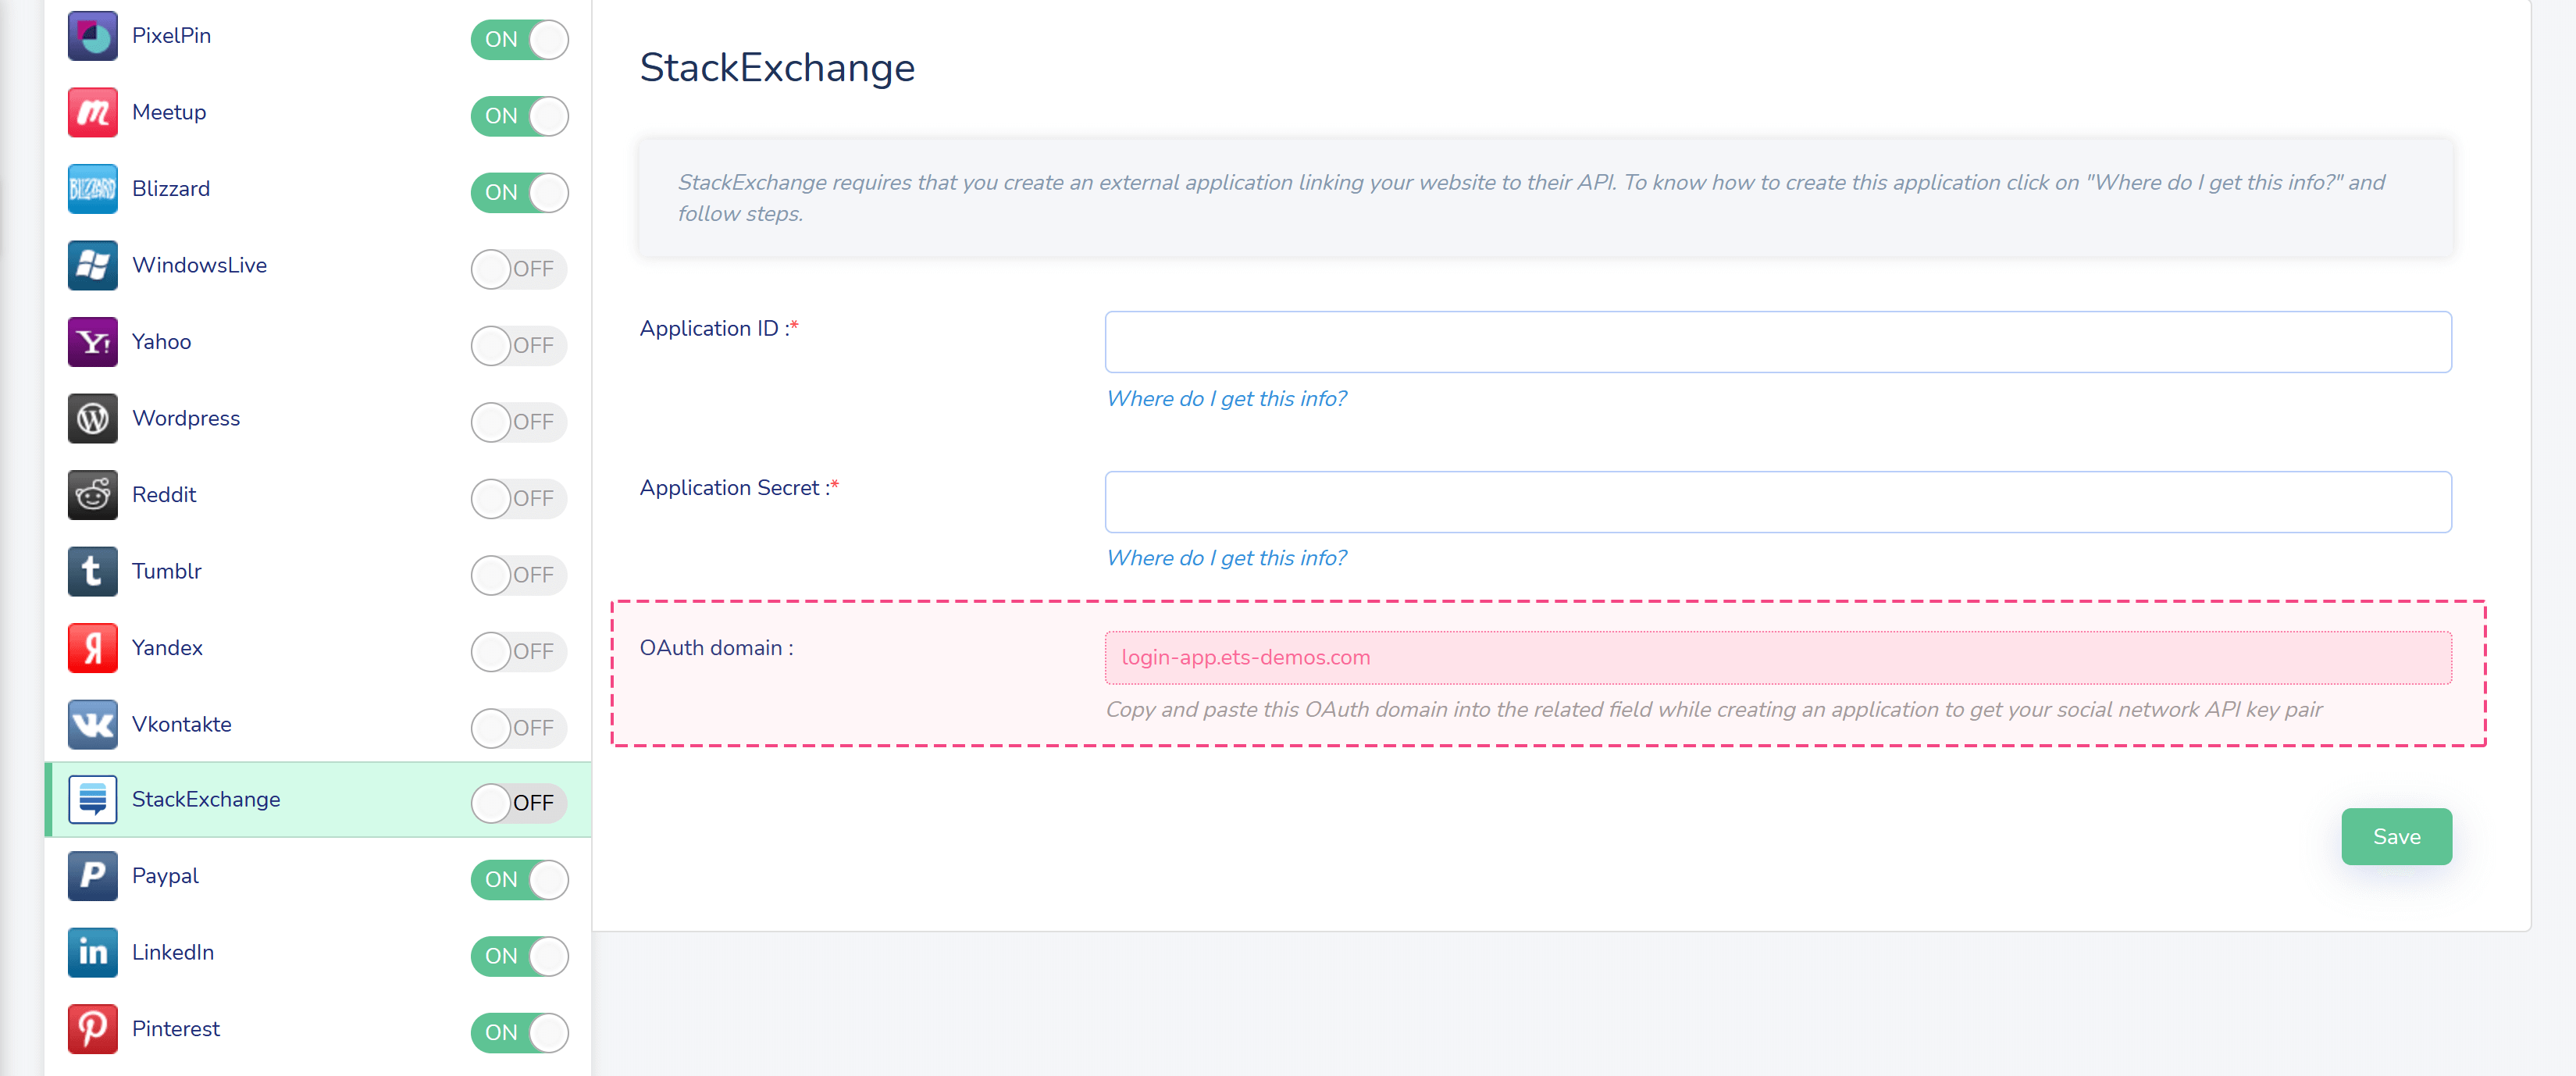The height and width of the screenshot is (1076, 2576).
Task: Enable the Wordpress toggle
Action: pyautogui.click(x=519, y=422)
